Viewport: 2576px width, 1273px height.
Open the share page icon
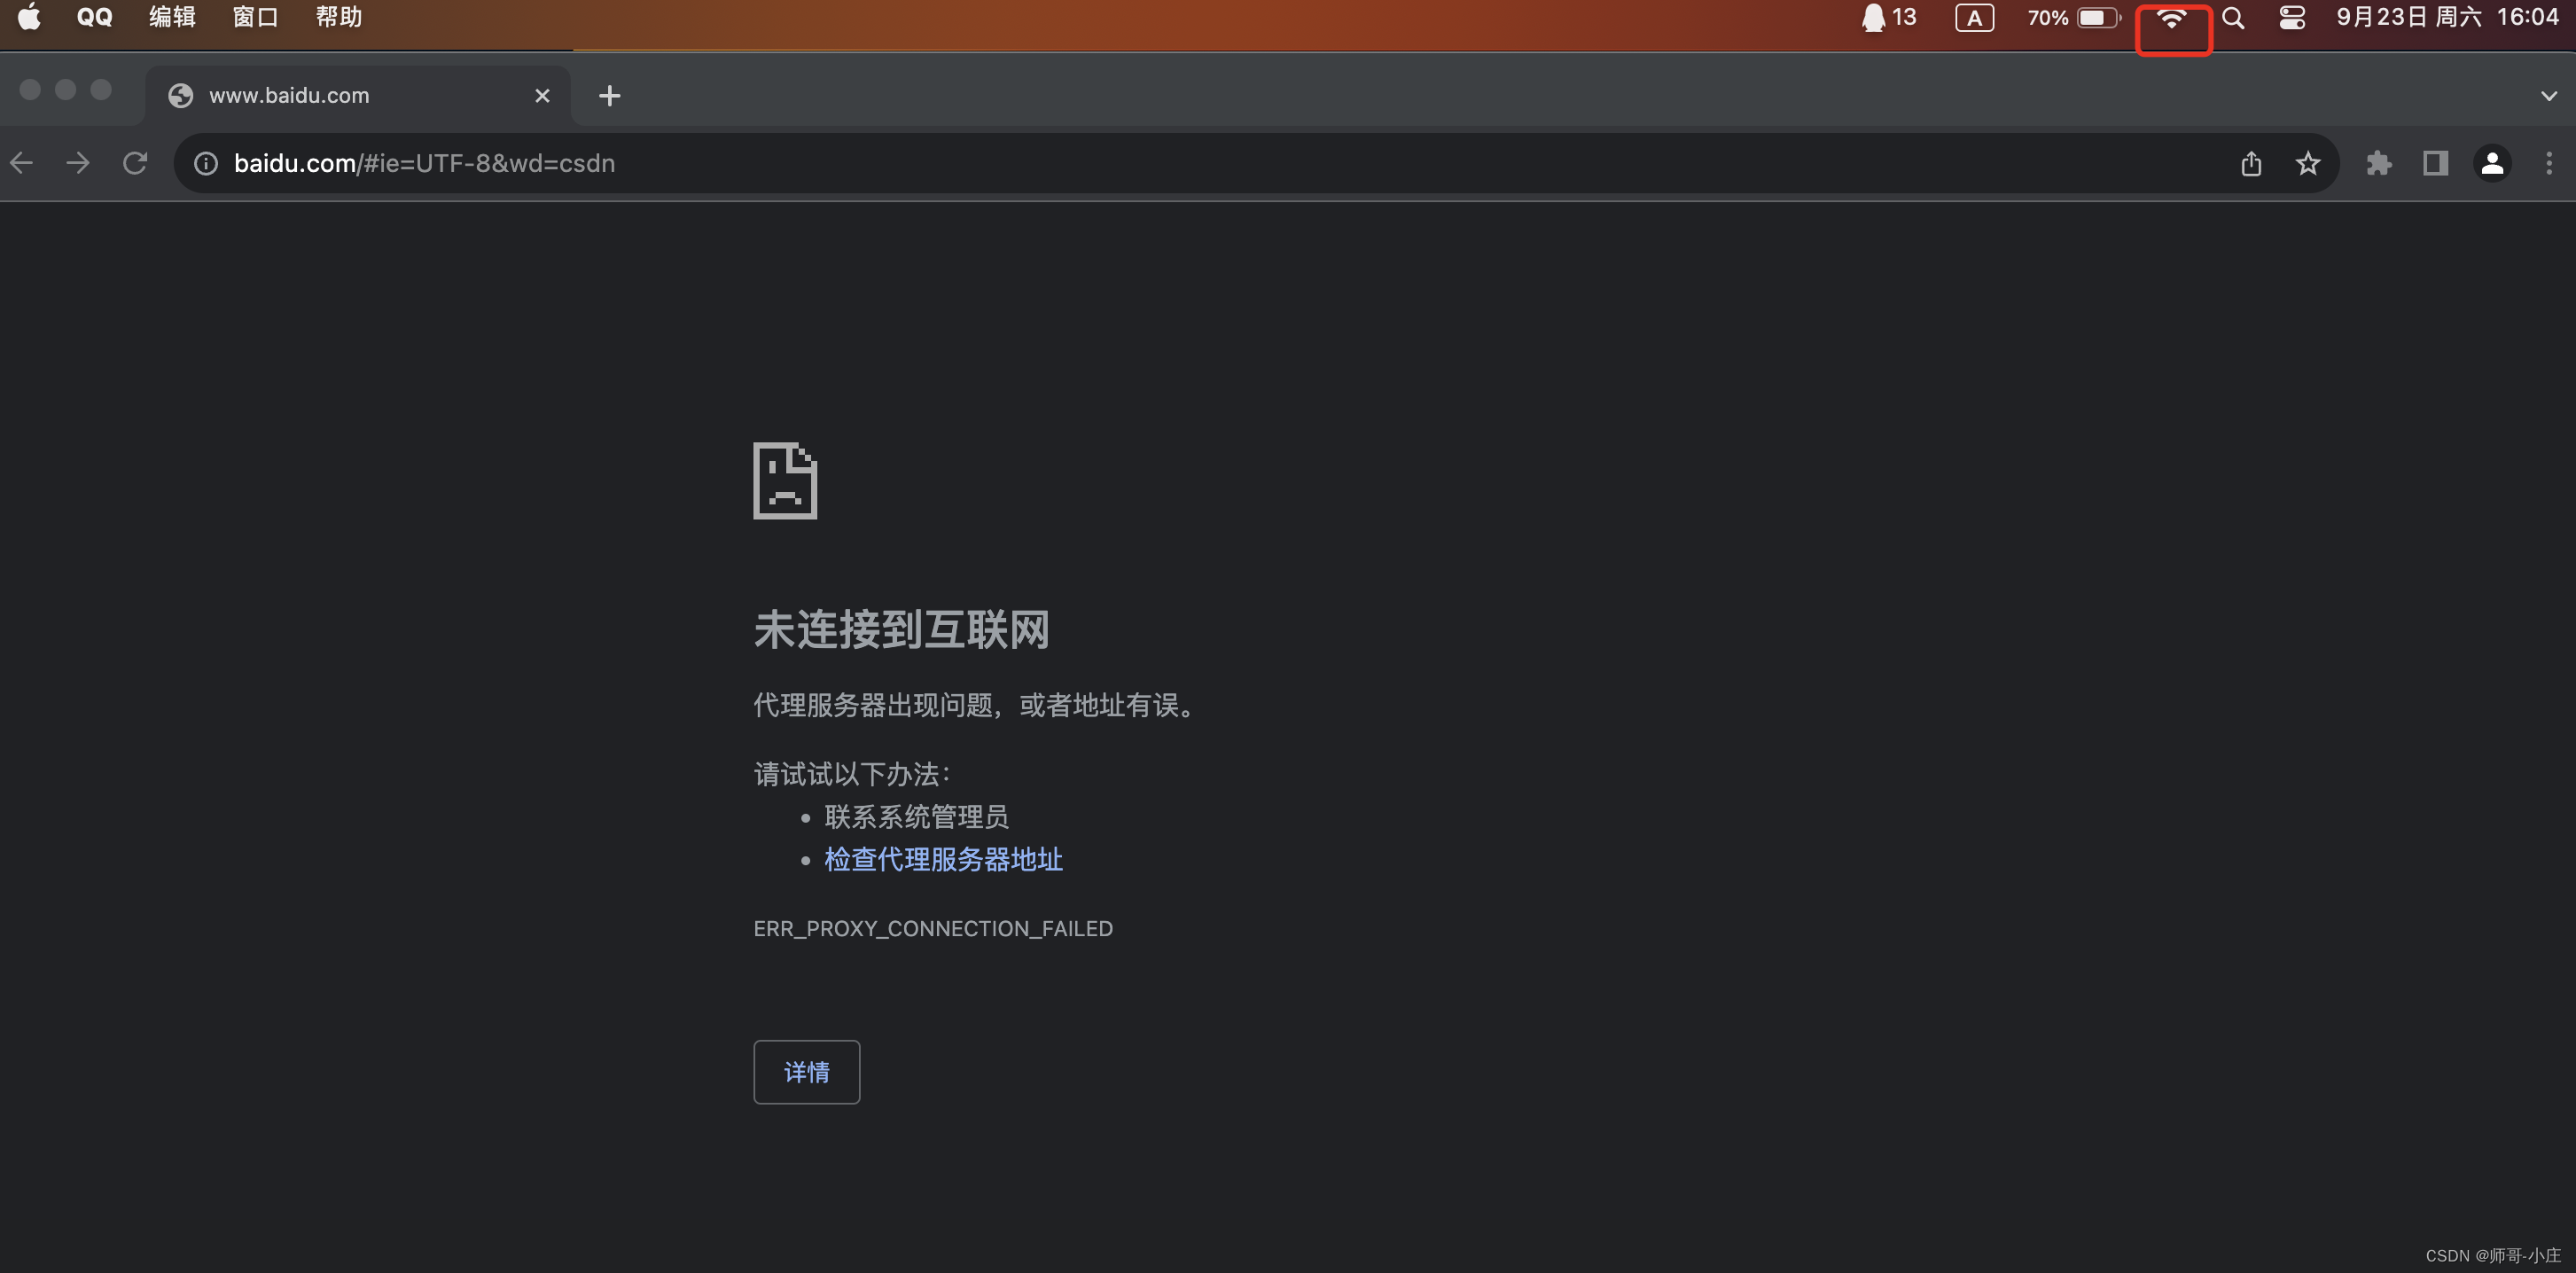(2251, 163)
